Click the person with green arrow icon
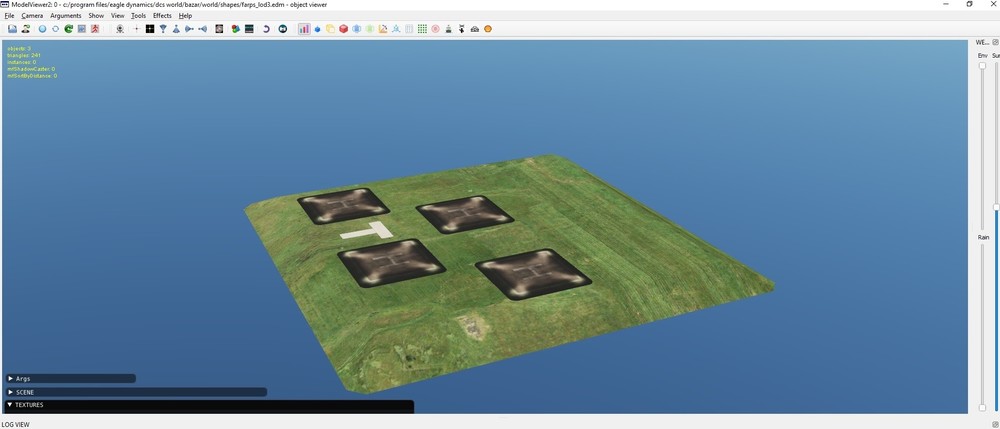 [26, 29]
